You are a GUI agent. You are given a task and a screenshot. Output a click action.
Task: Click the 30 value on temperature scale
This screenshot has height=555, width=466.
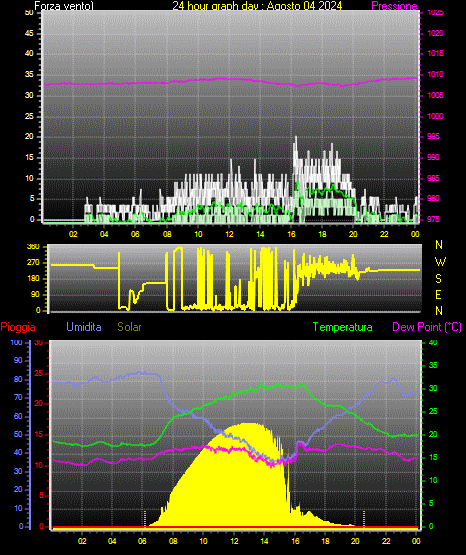click(433, 388)
